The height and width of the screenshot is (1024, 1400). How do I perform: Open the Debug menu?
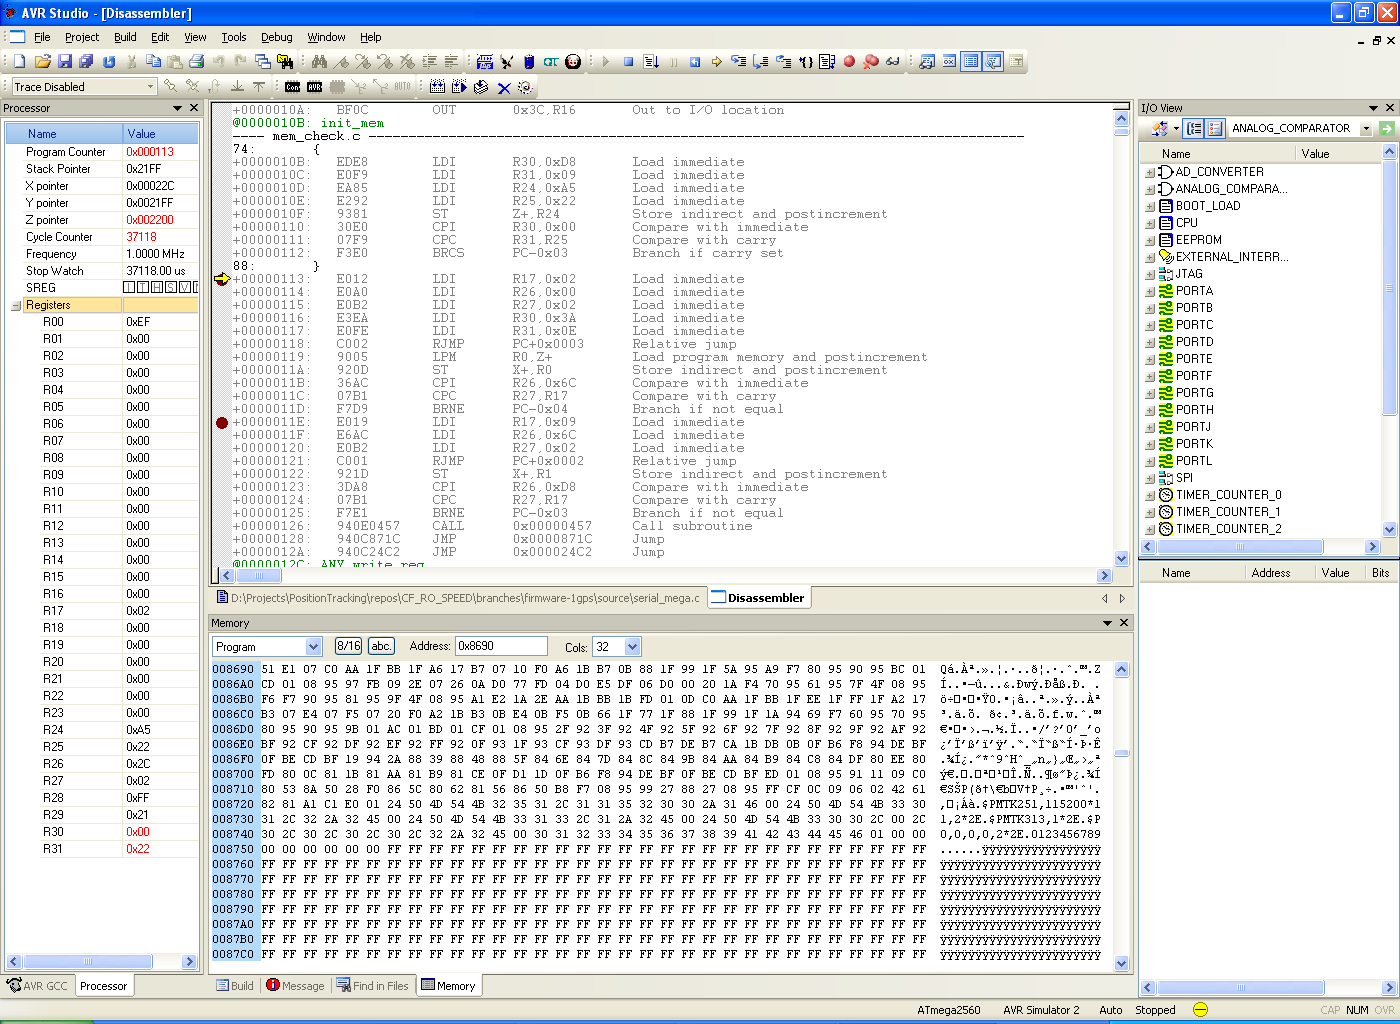point(277,37)
